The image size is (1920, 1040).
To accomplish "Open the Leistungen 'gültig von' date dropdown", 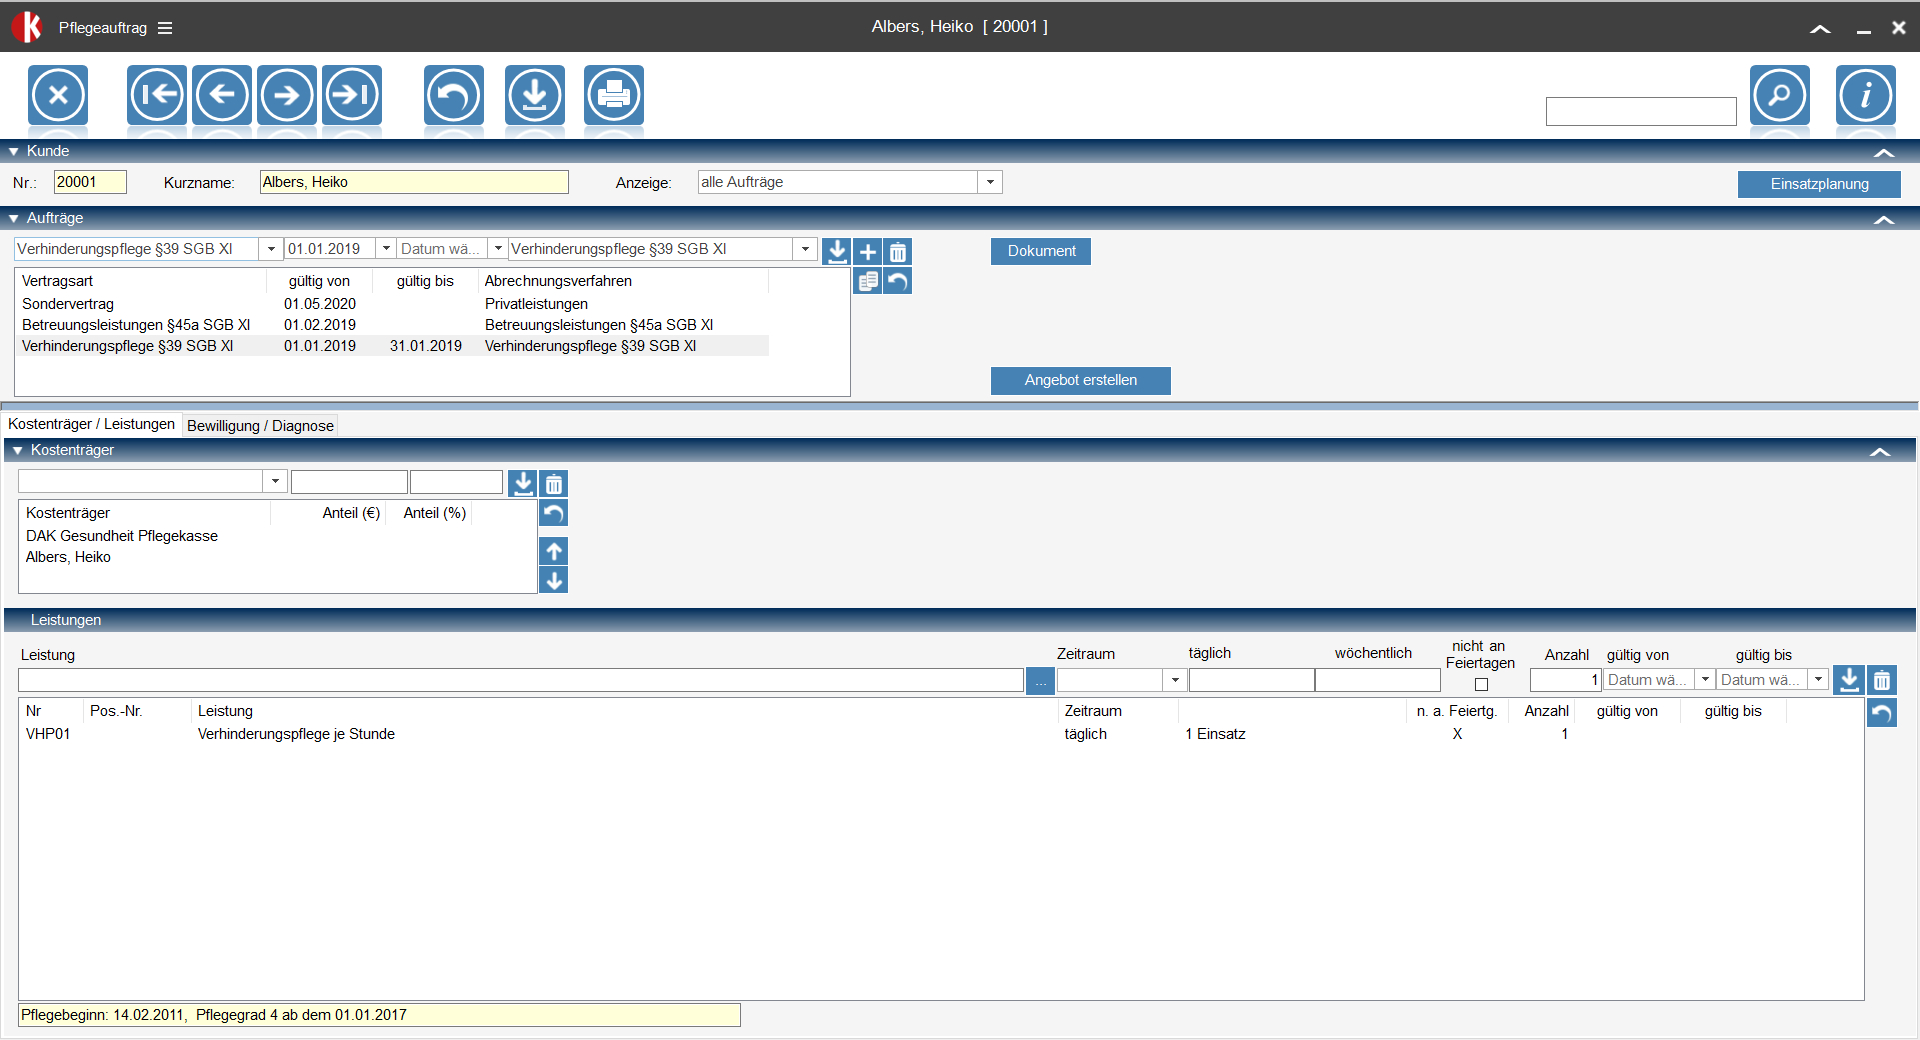I will click(x=1705, y=680).
